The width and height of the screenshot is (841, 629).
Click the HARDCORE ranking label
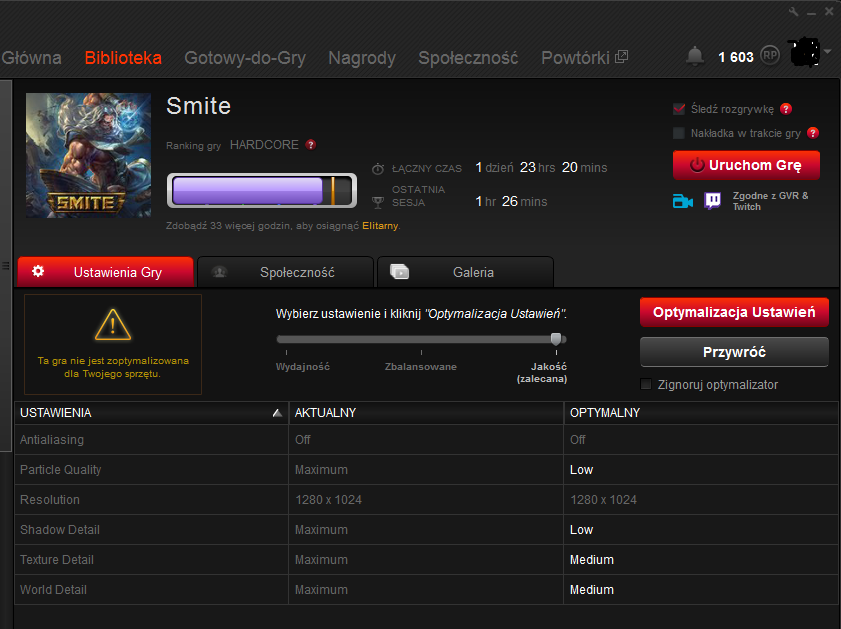[264, 145]
